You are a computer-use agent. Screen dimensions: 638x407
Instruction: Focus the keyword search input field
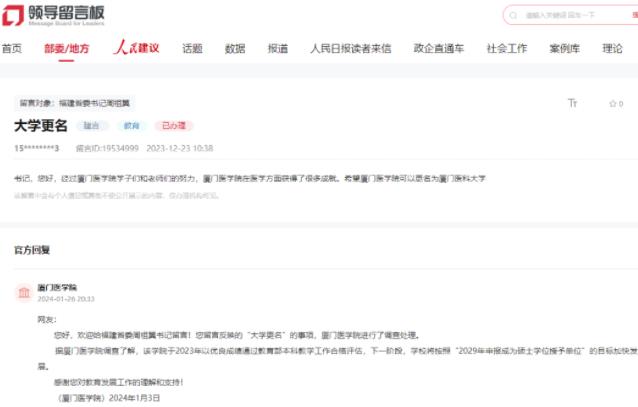click(x=570, y=15)
